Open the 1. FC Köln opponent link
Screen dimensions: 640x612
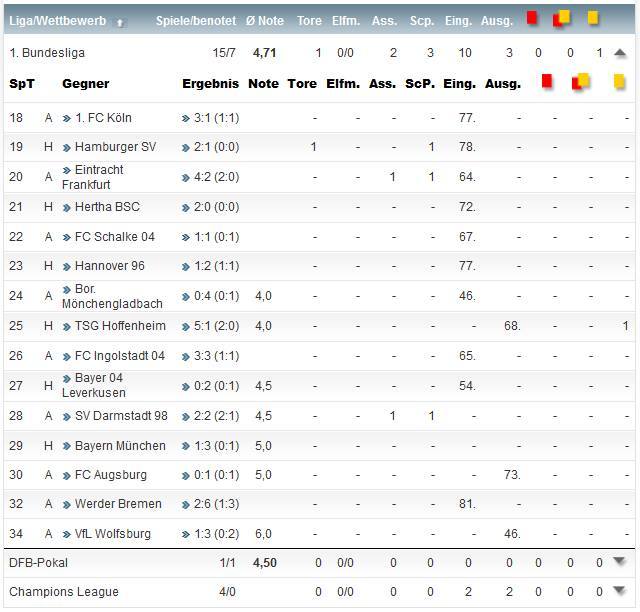102,118
